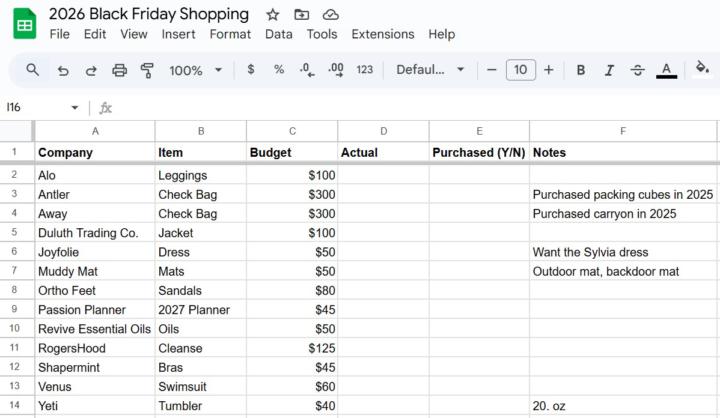Click the Select all corner box
This screenshot has width=720, height=418.
[17, 131]
